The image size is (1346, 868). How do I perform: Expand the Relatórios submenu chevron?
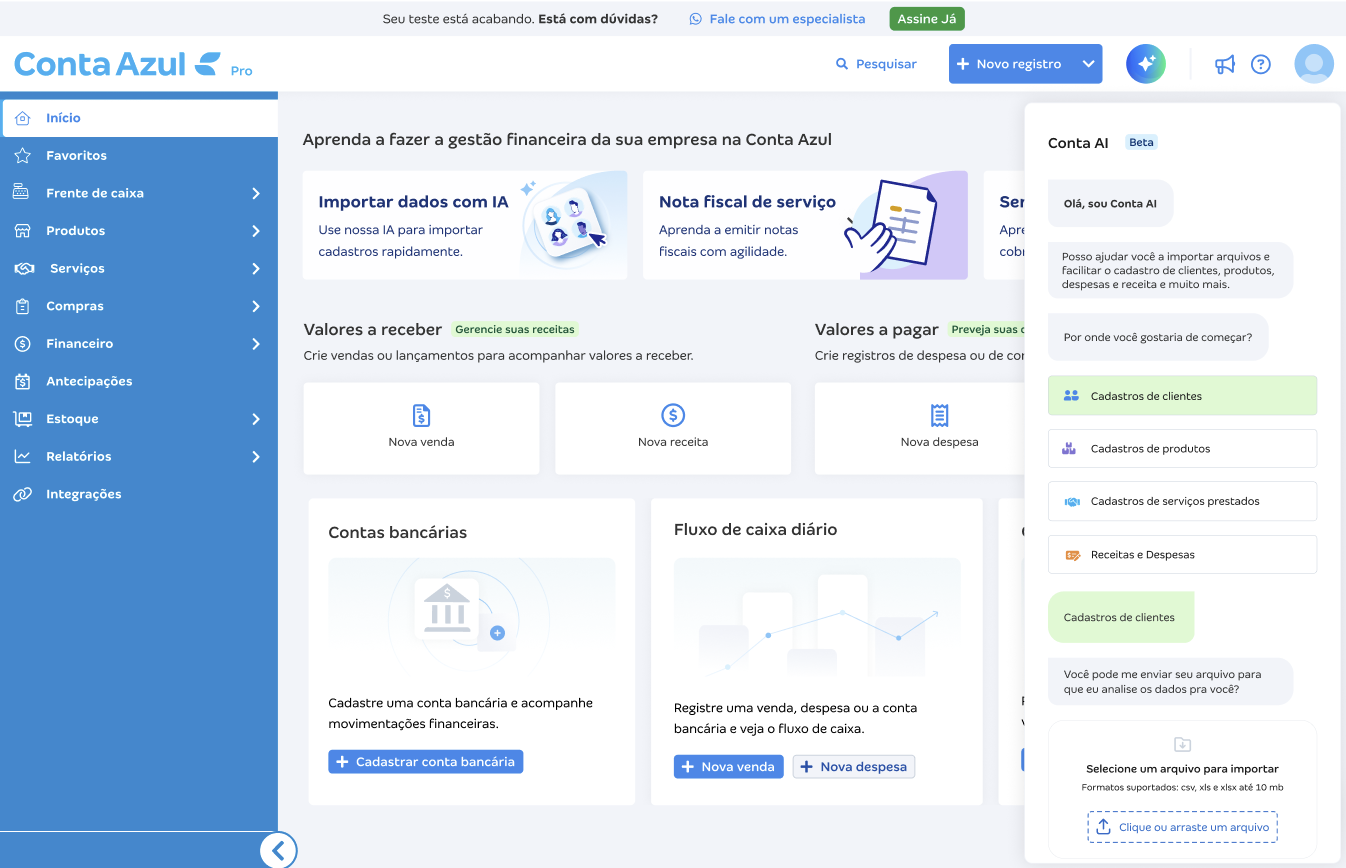tap(256, 456)
